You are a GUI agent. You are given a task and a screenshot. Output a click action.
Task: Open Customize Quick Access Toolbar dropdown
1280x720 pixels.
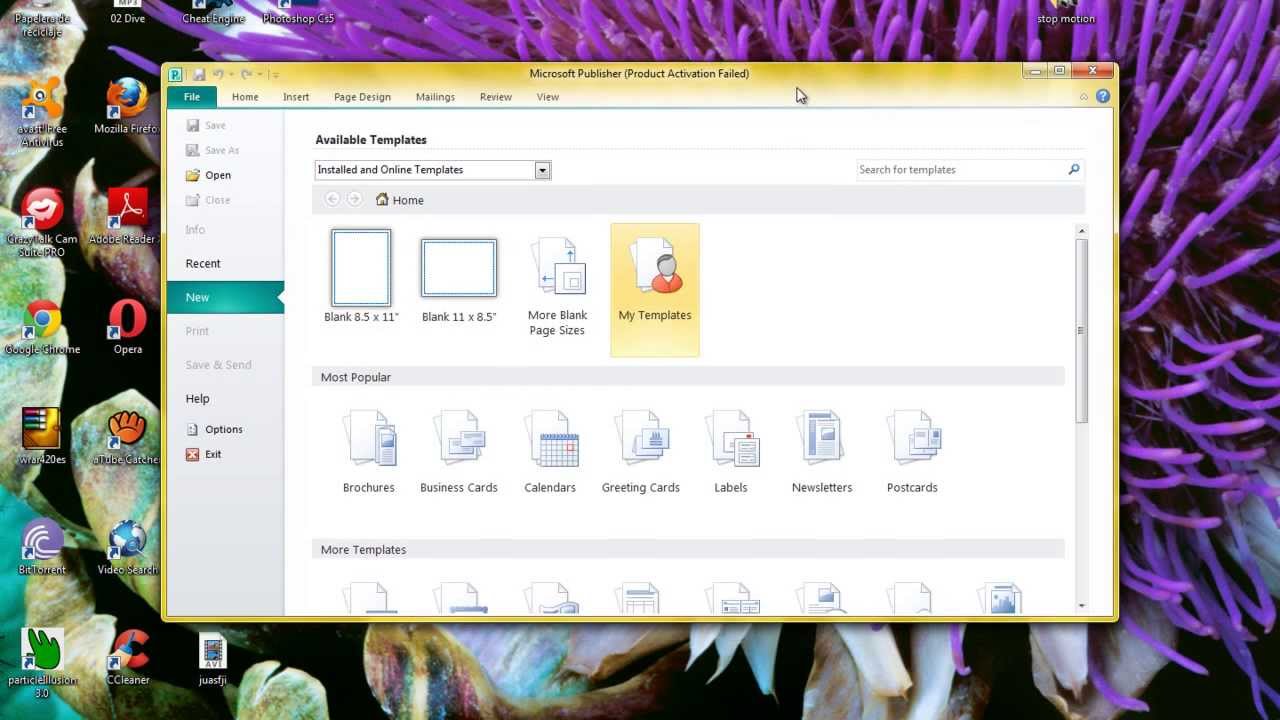pyautogui.click(x=275, y=74)
